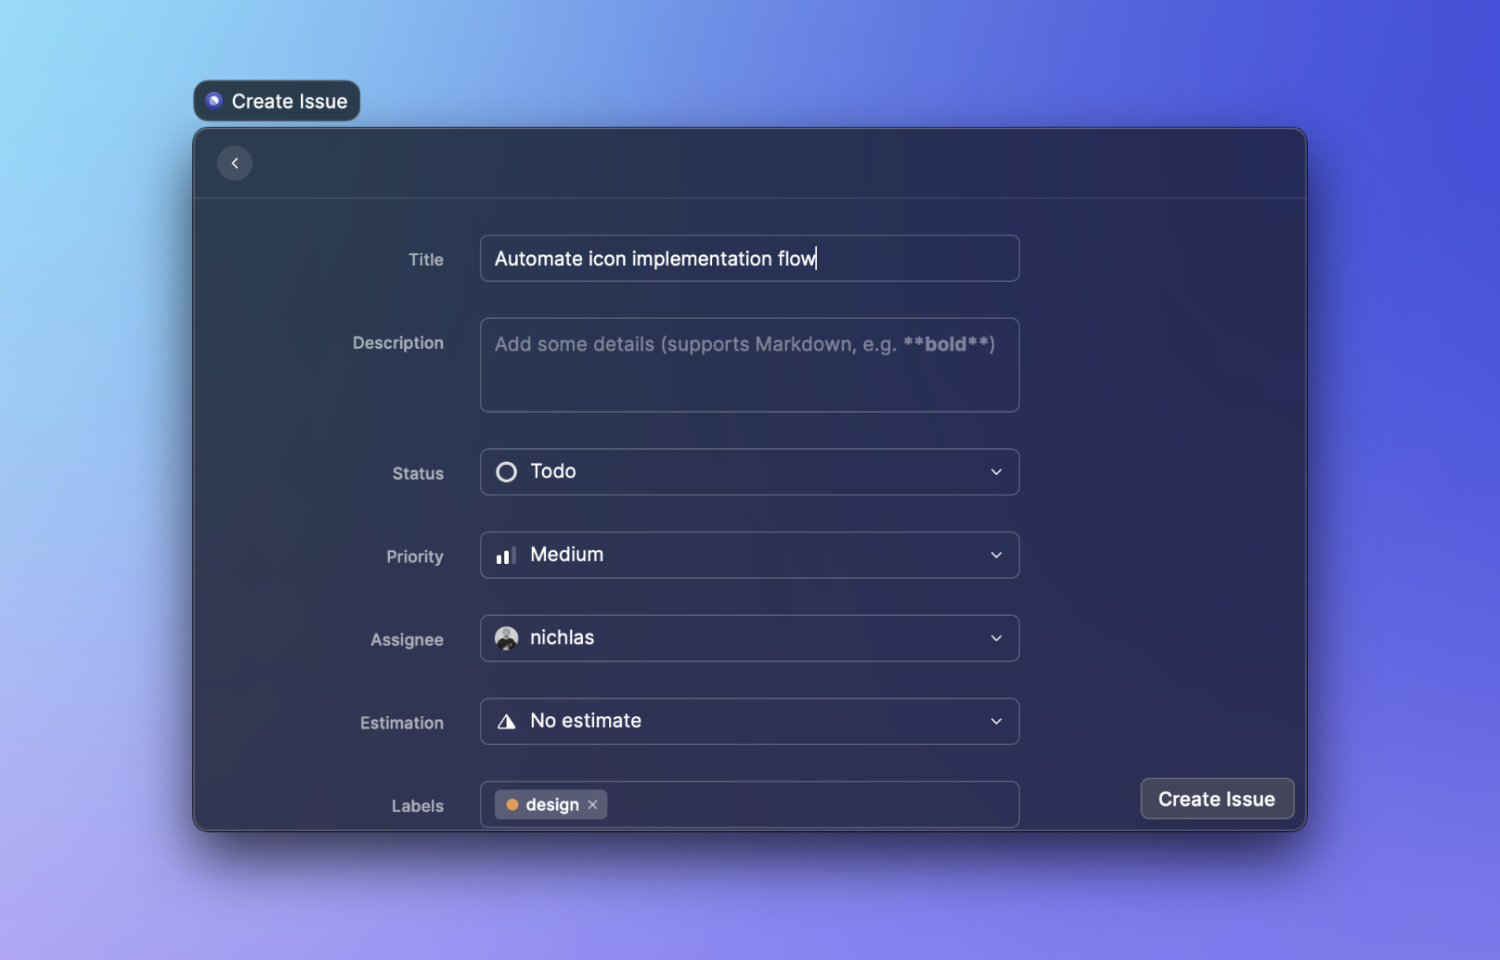Viewport: 1500px width, 960px height.
Task: Focus the Description text area
Action: (750, 365)
